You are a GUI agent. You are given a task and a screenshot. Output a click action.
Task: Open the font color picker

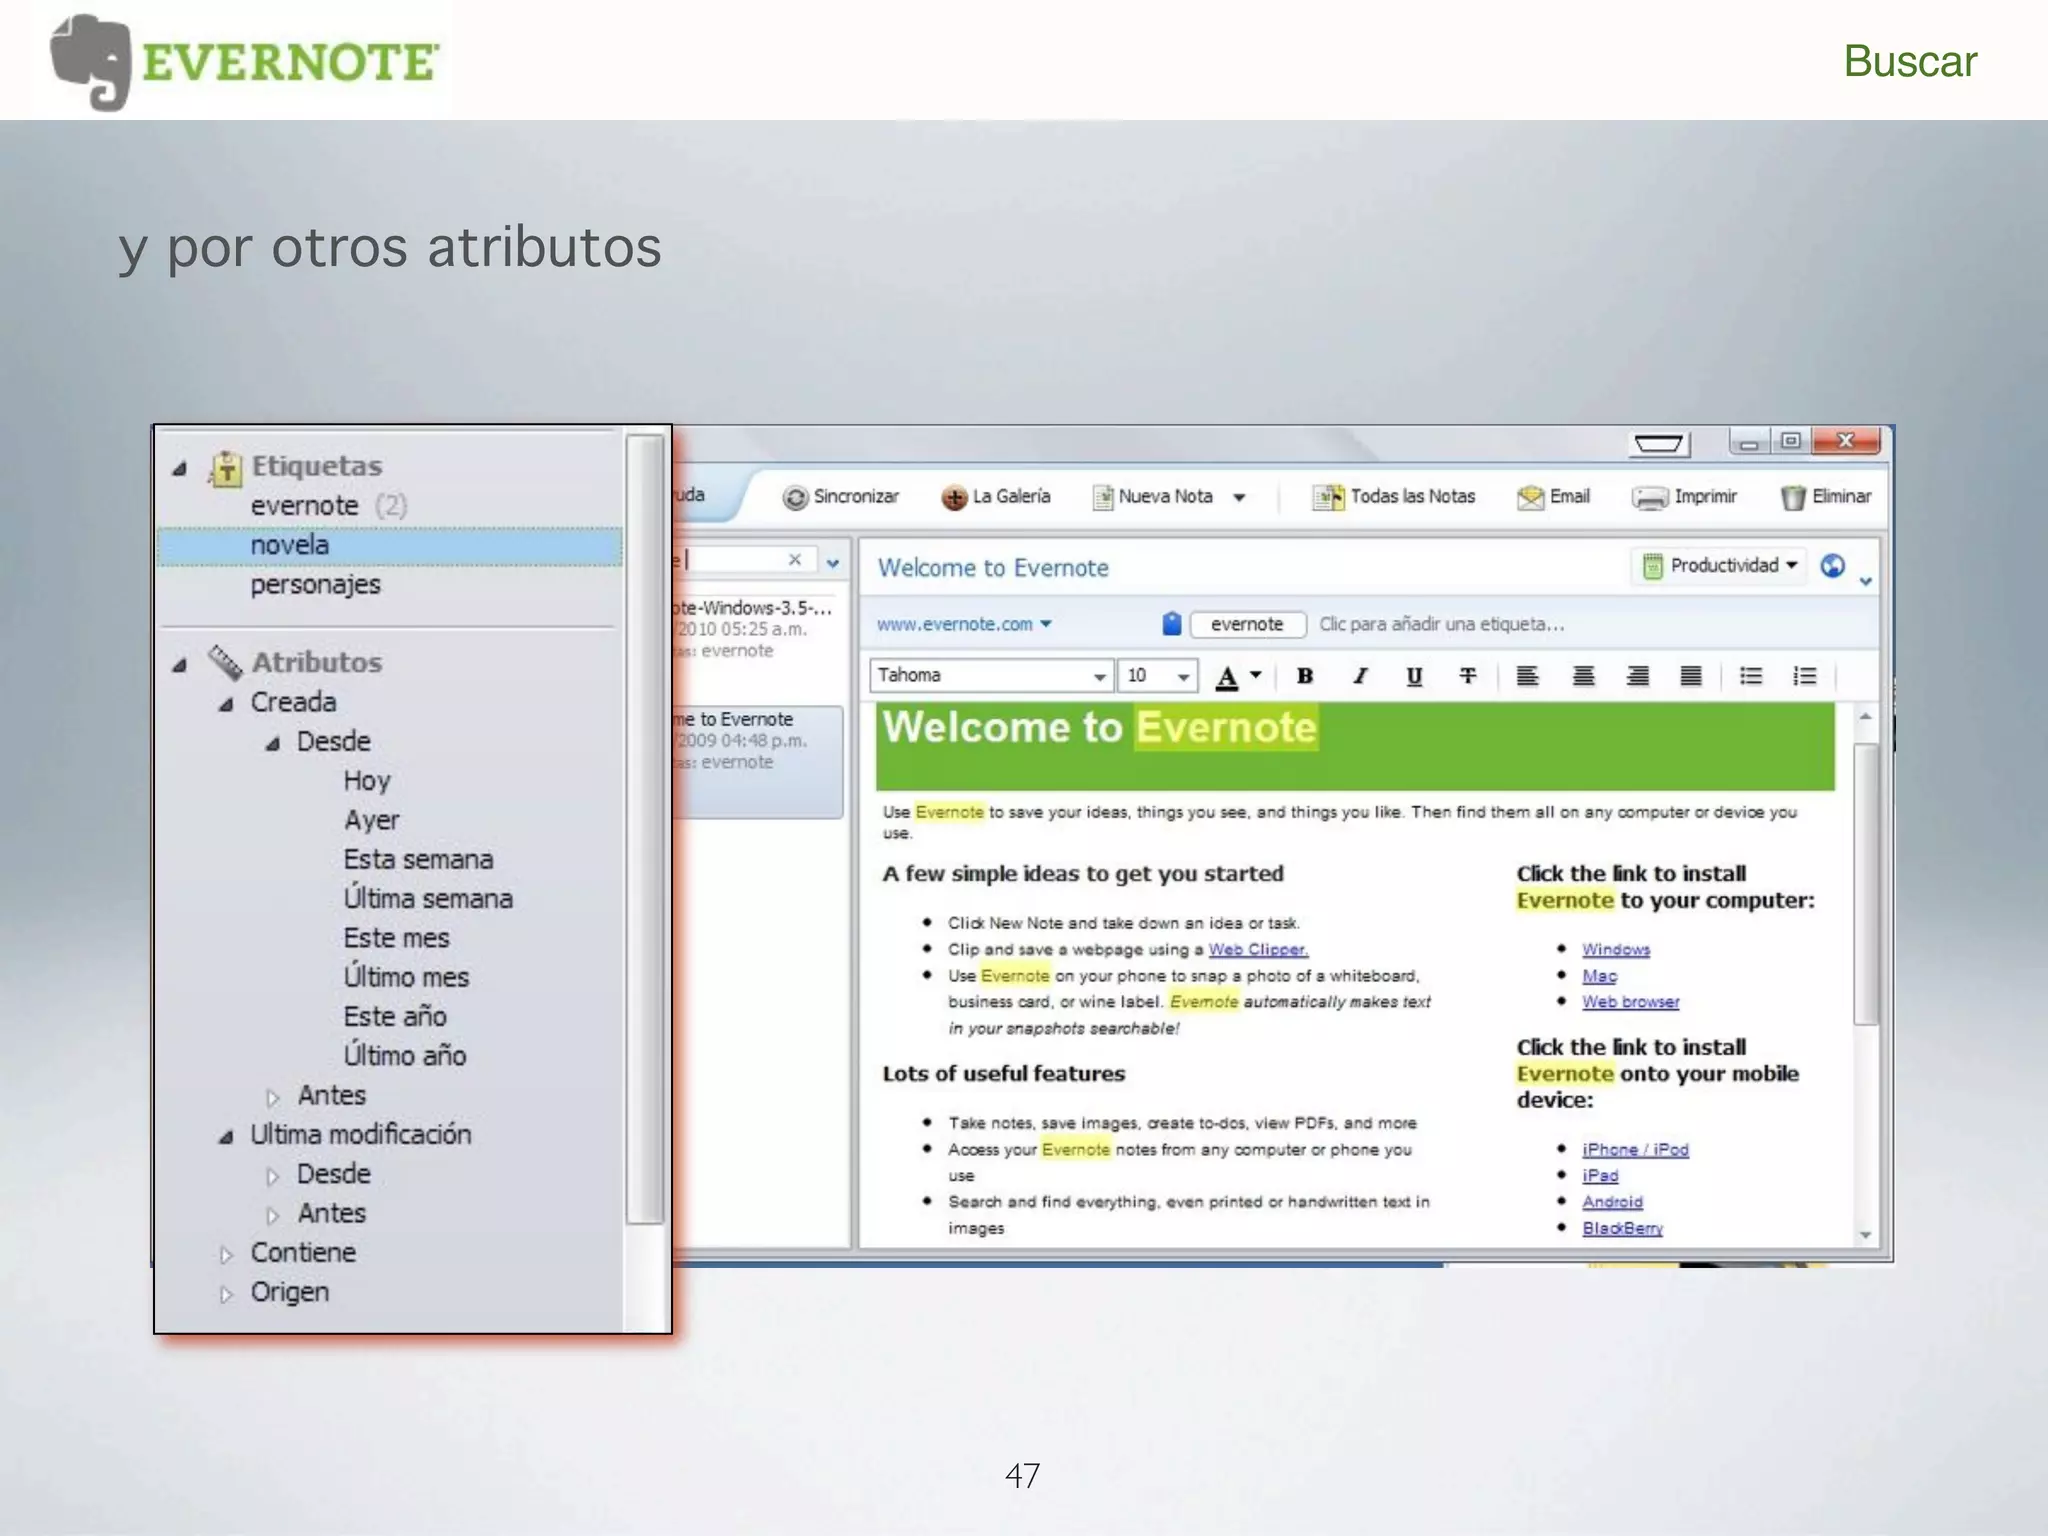coord(1256,675)
